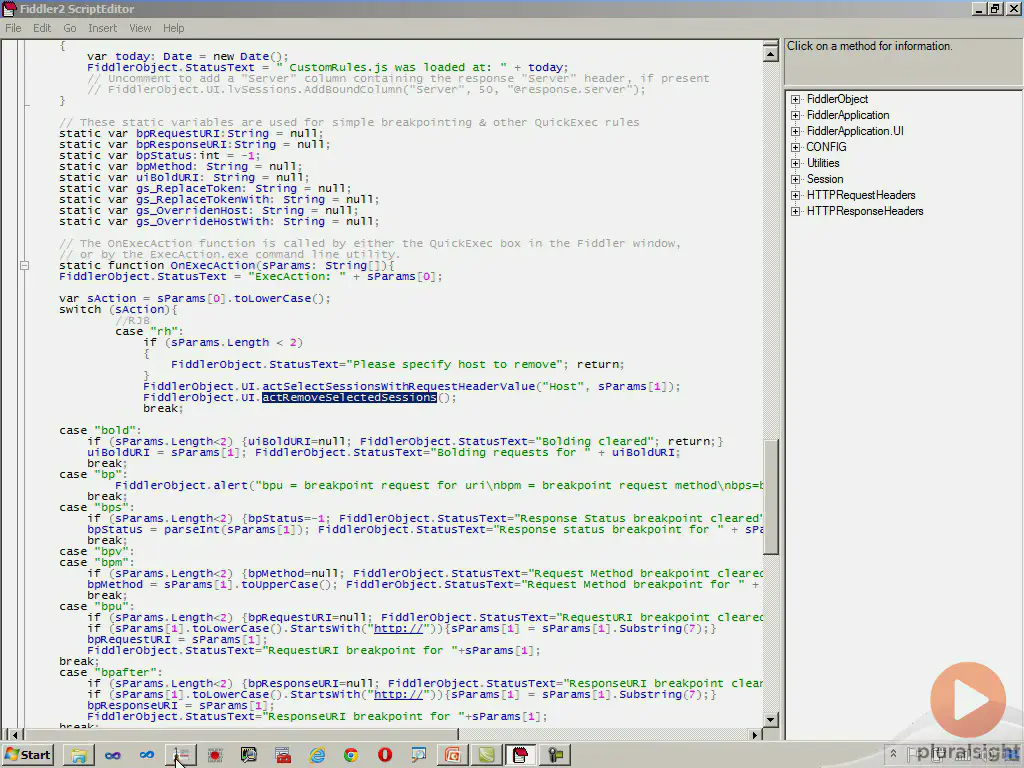
Task: Click the 'Please specify host to remove' string
Action: 455,364
